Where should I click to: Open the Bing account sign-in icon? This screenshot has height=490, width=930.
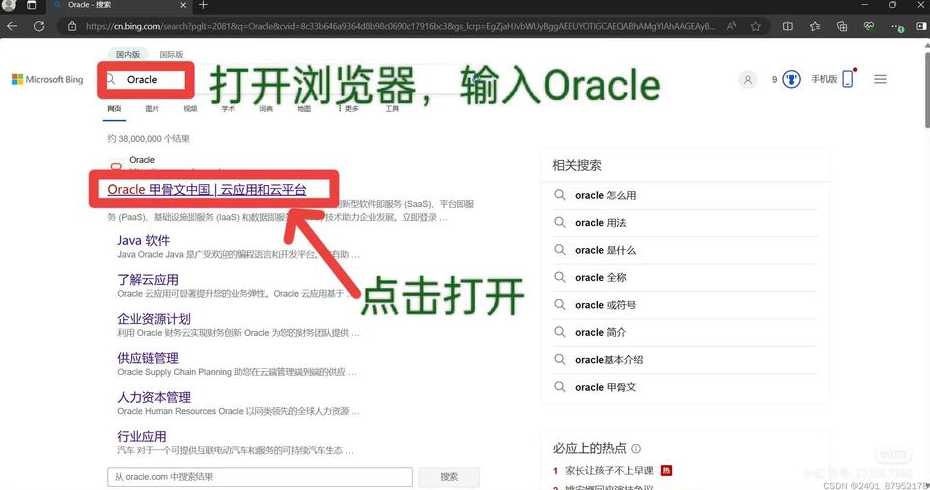pyautogui.click(x=748, y=79)
